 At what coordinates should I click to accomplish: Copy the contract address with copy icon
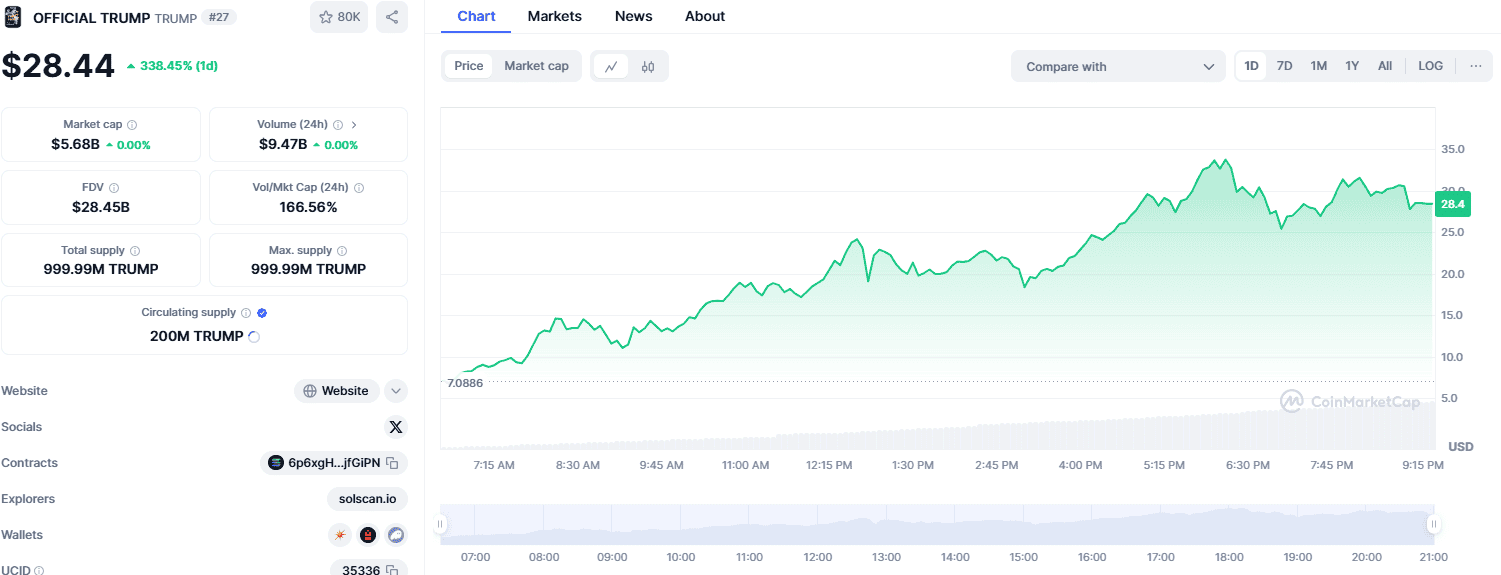(x=393, y=463)
